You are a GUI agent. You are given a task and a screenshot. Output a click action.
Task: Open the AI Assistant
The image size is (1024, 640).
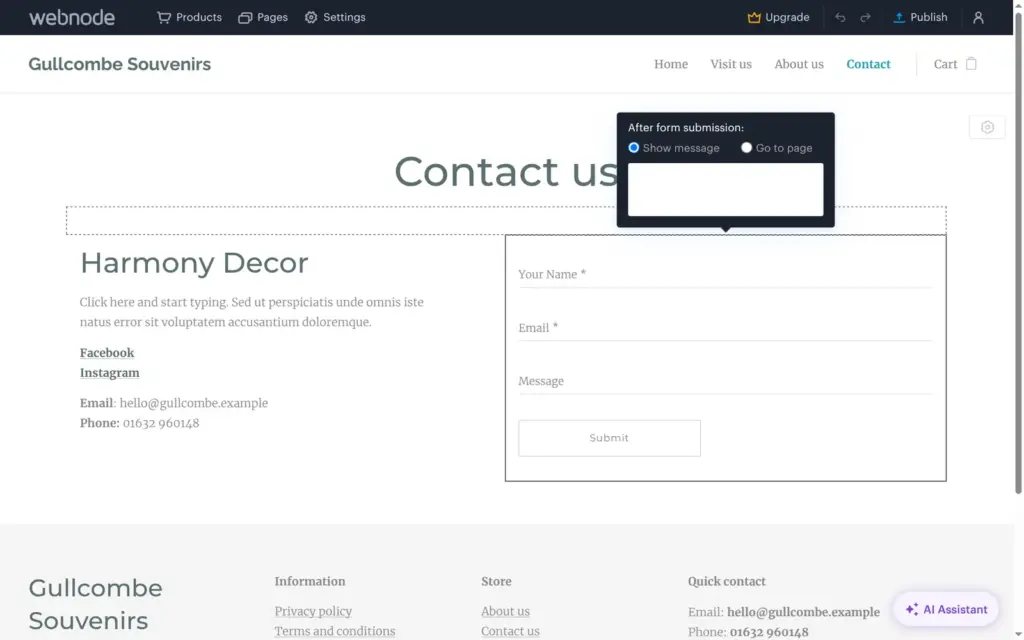pyautogui.click(x=946, y=609)
